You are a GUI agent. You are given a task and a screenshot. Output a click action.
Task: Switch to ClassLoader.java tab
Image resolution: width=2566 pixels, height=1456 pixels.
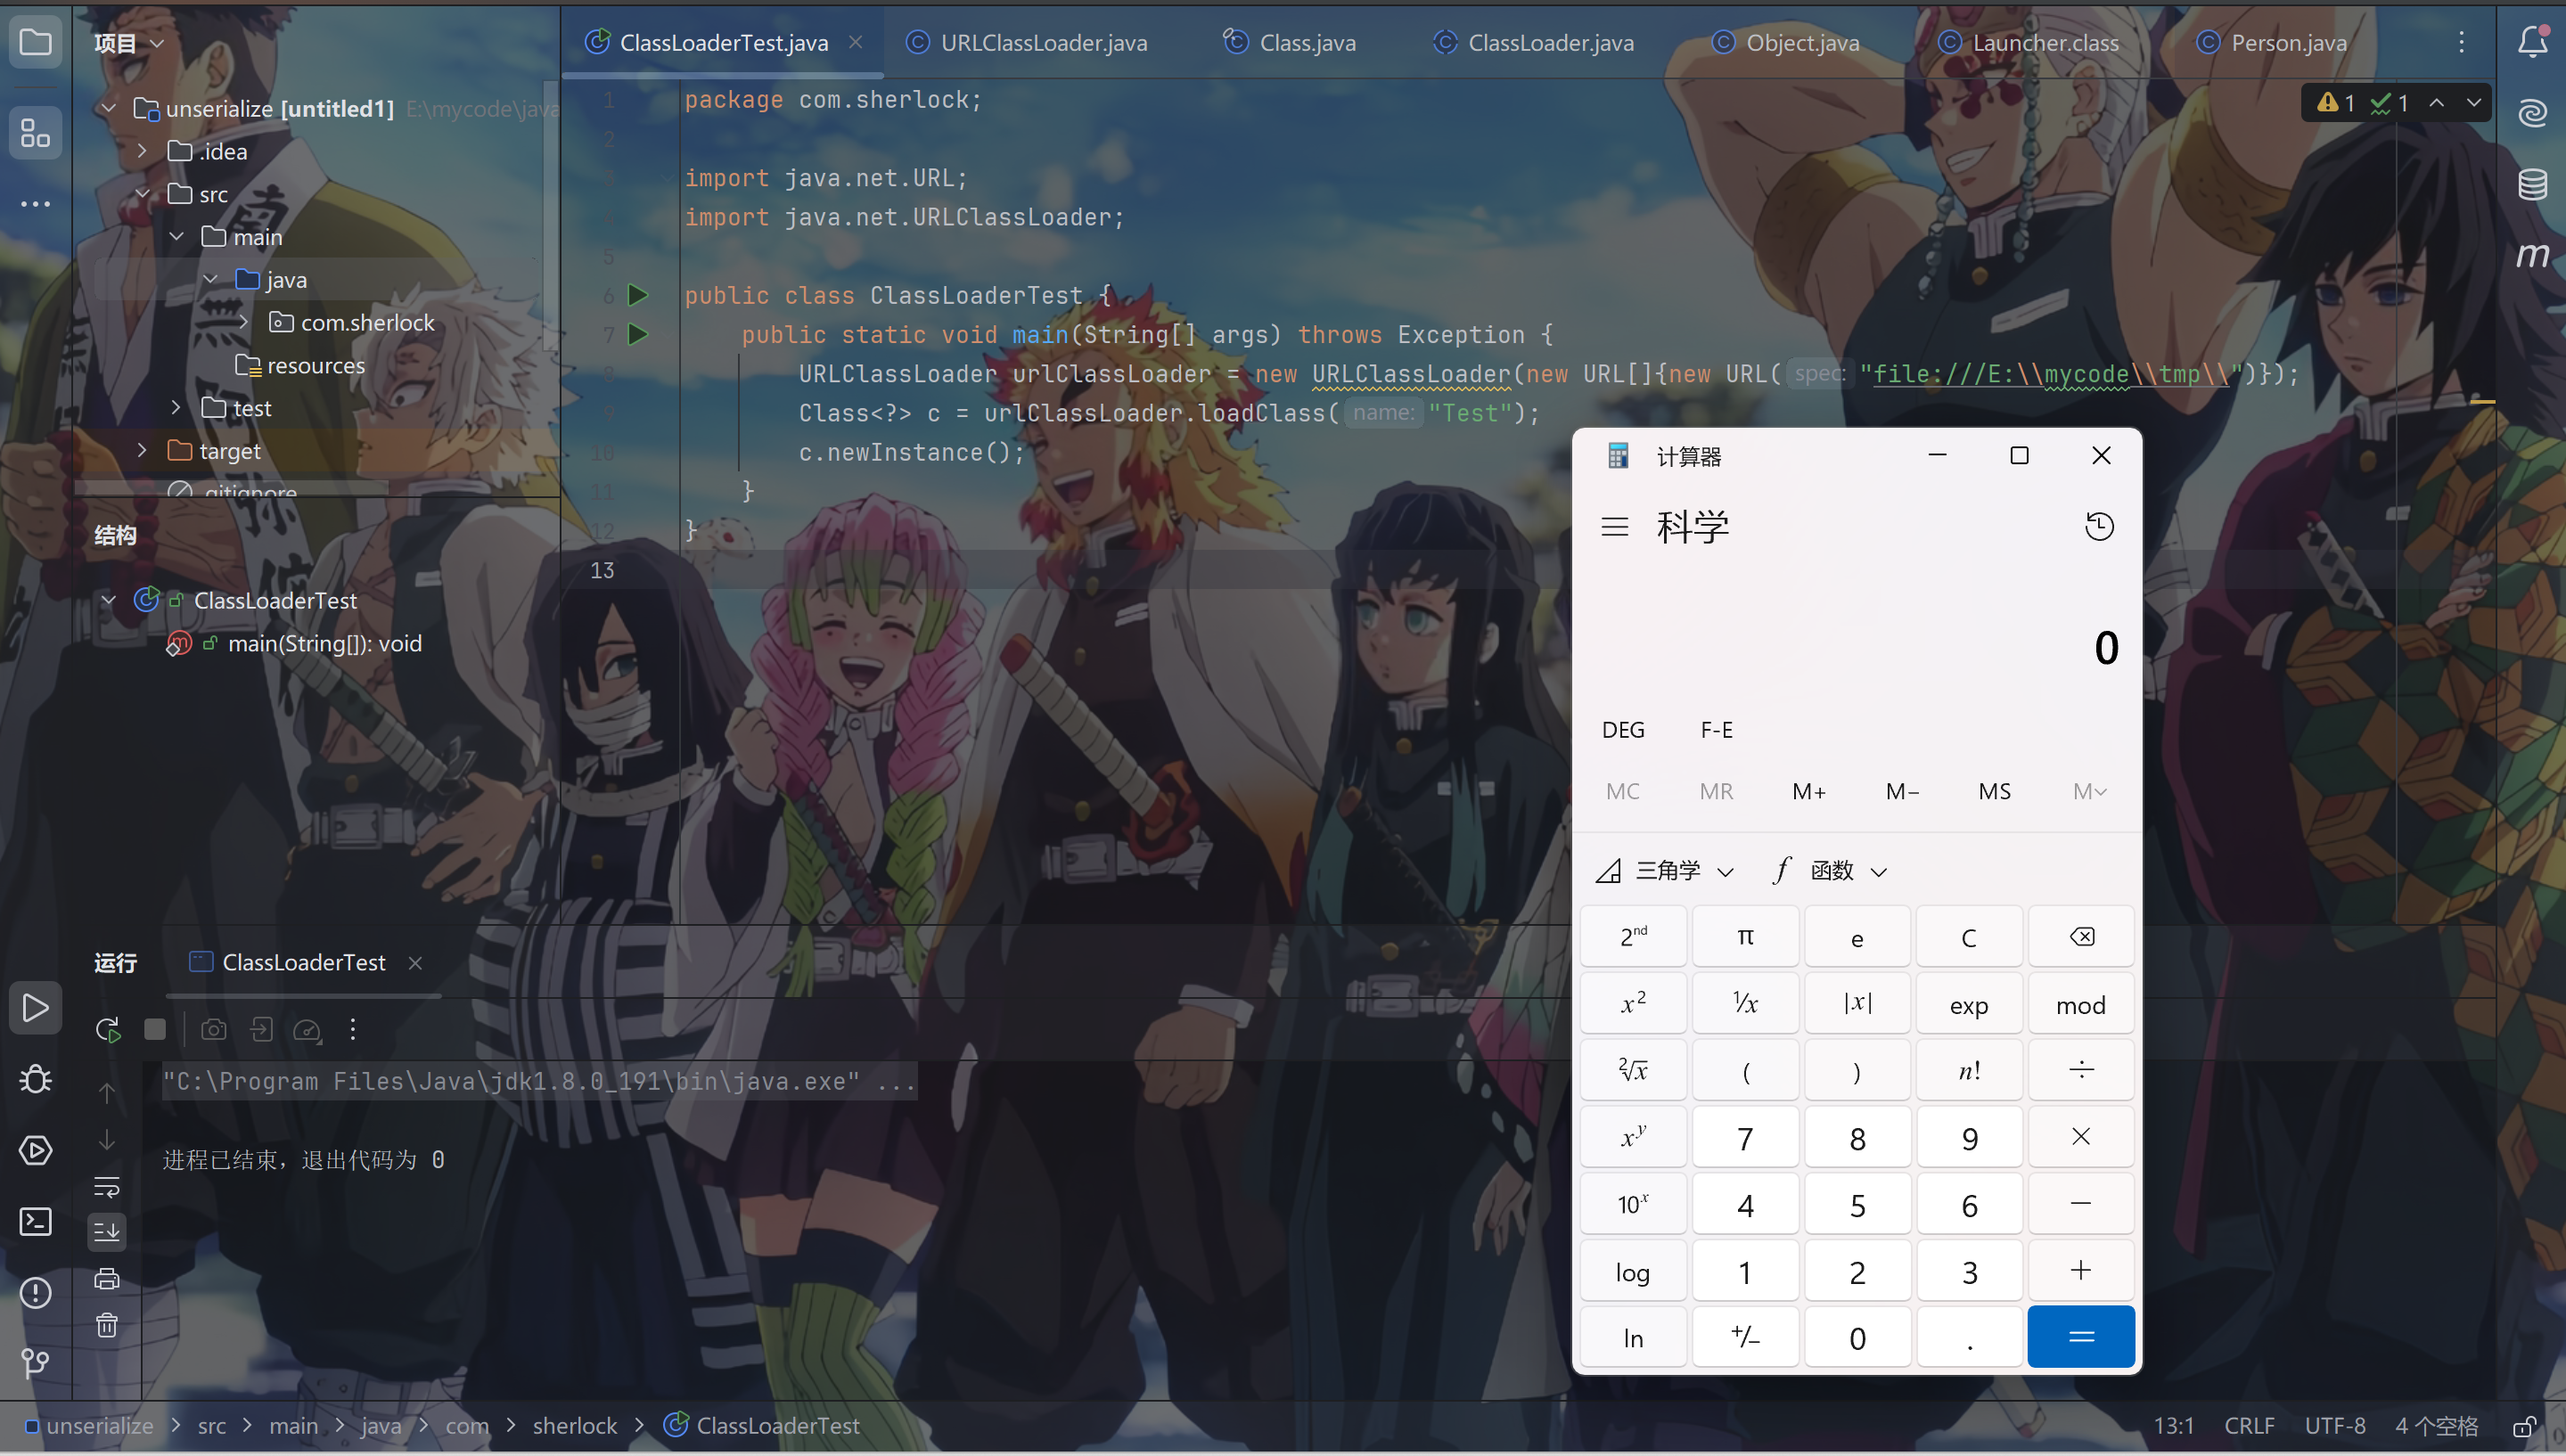click(x=1534, y=42)
